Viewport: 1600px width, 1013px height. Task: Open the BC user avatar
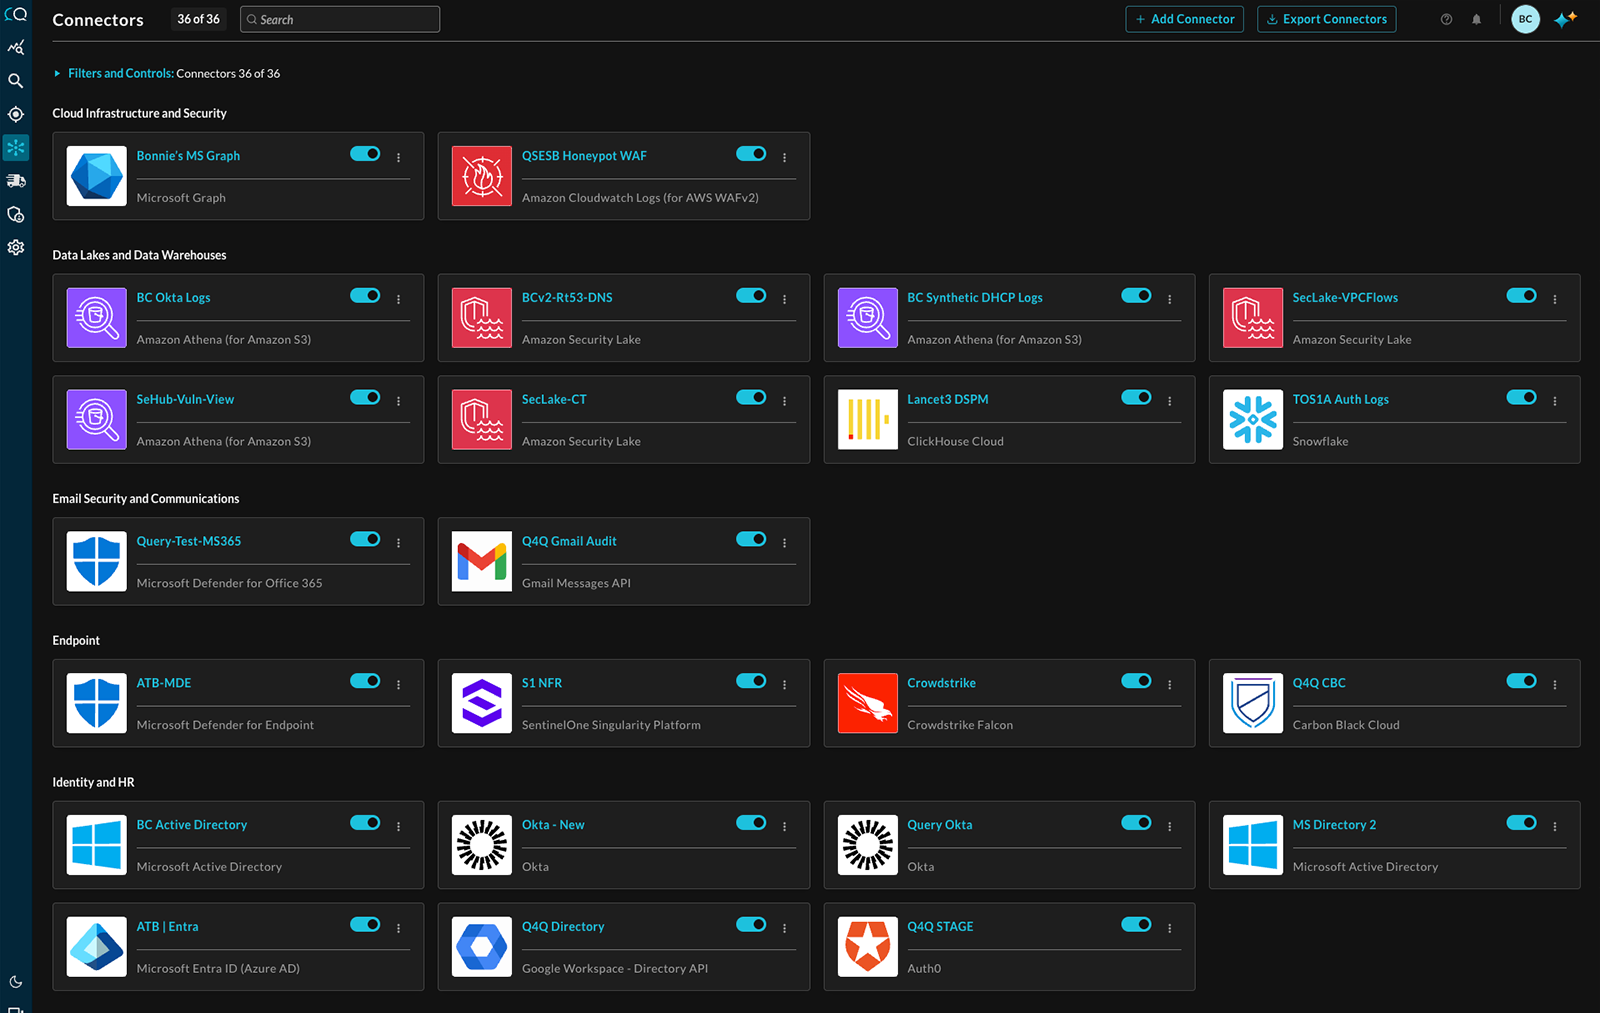(1525, 19)
